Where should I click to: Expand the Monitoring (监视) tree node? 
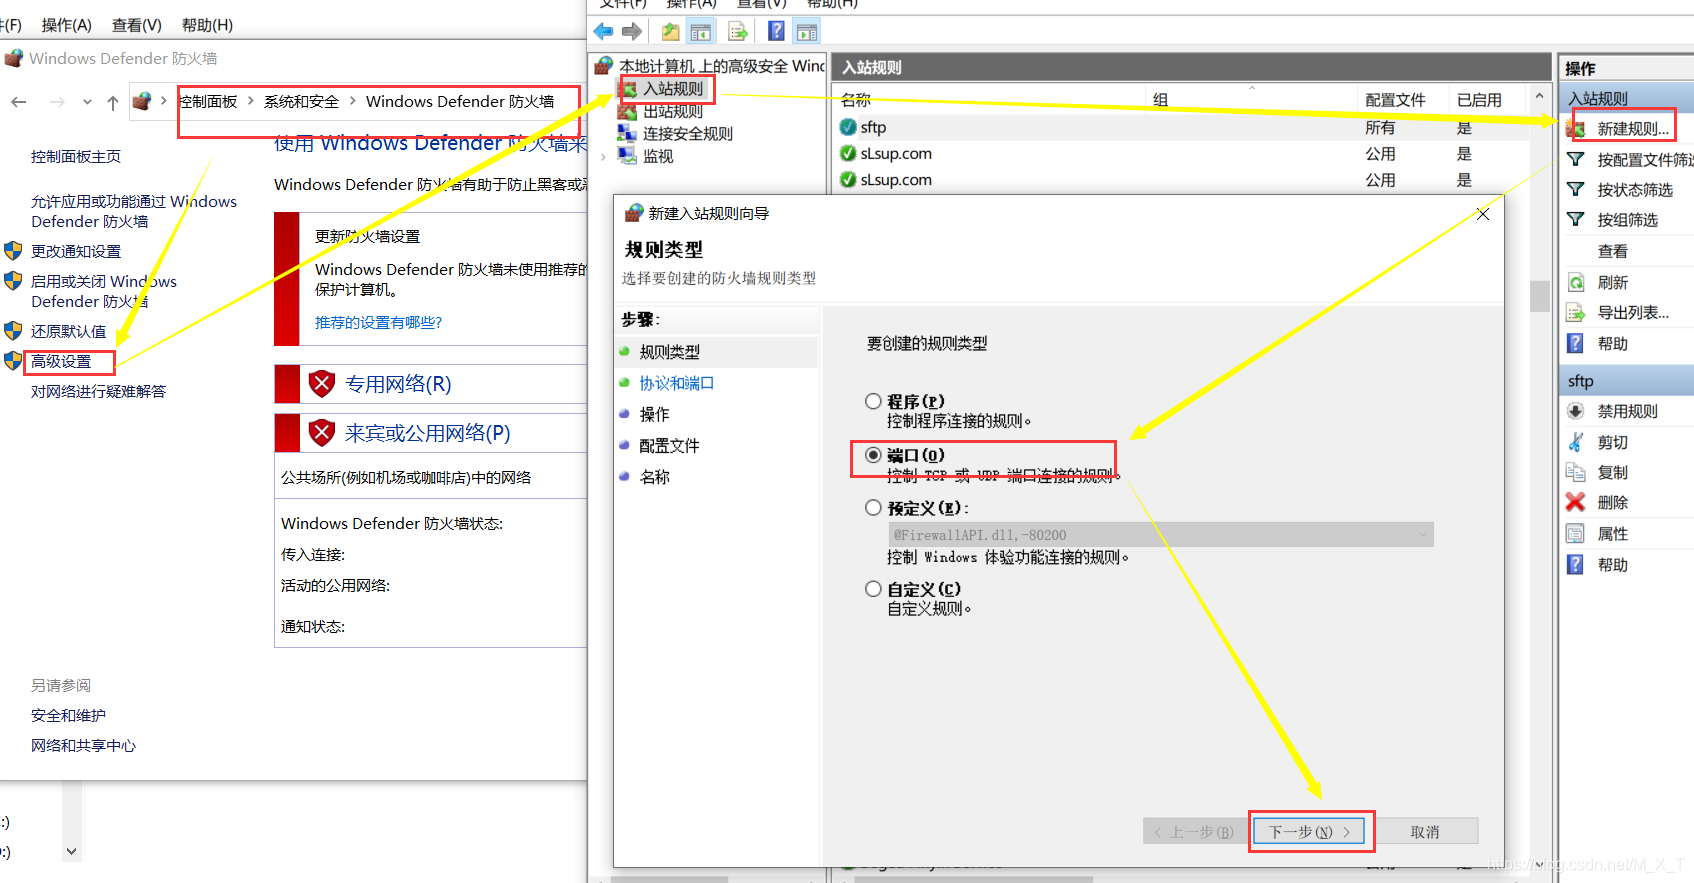pos(603,157)
